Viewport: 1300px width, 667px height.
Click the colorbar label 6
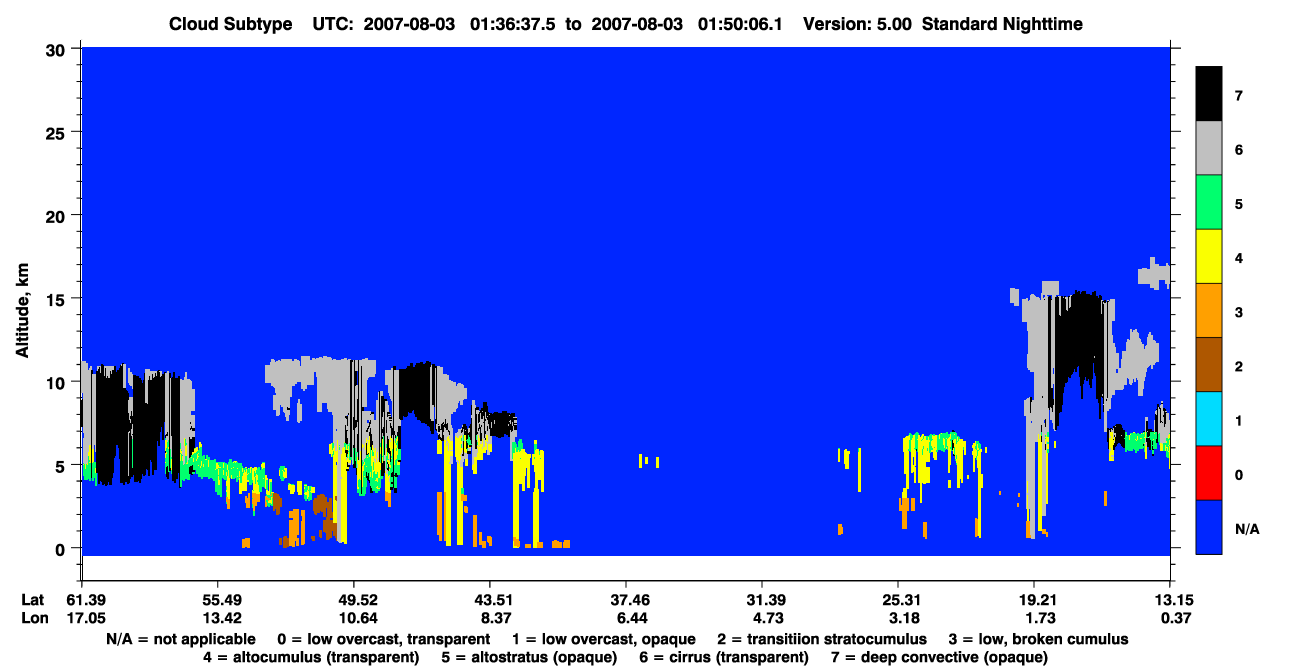point(1239,150)
